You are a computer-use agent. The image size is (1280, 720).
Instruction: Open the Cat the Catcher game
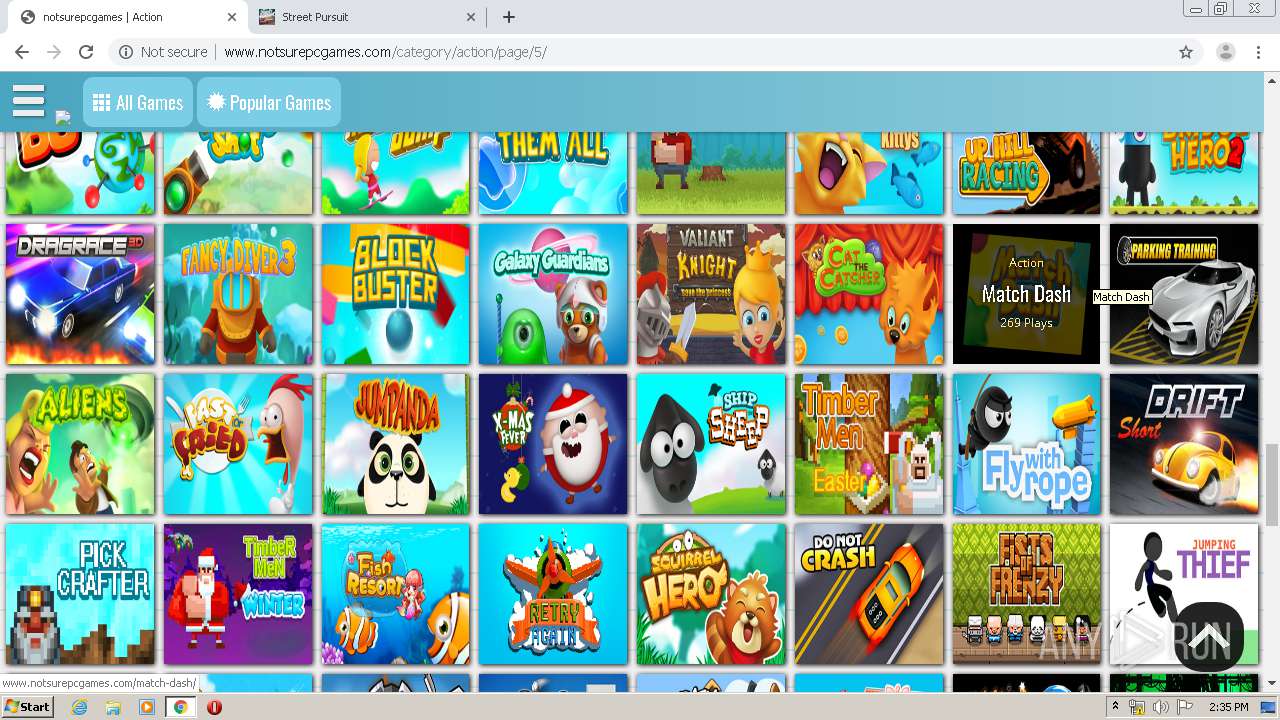click(x=869, y=294)
